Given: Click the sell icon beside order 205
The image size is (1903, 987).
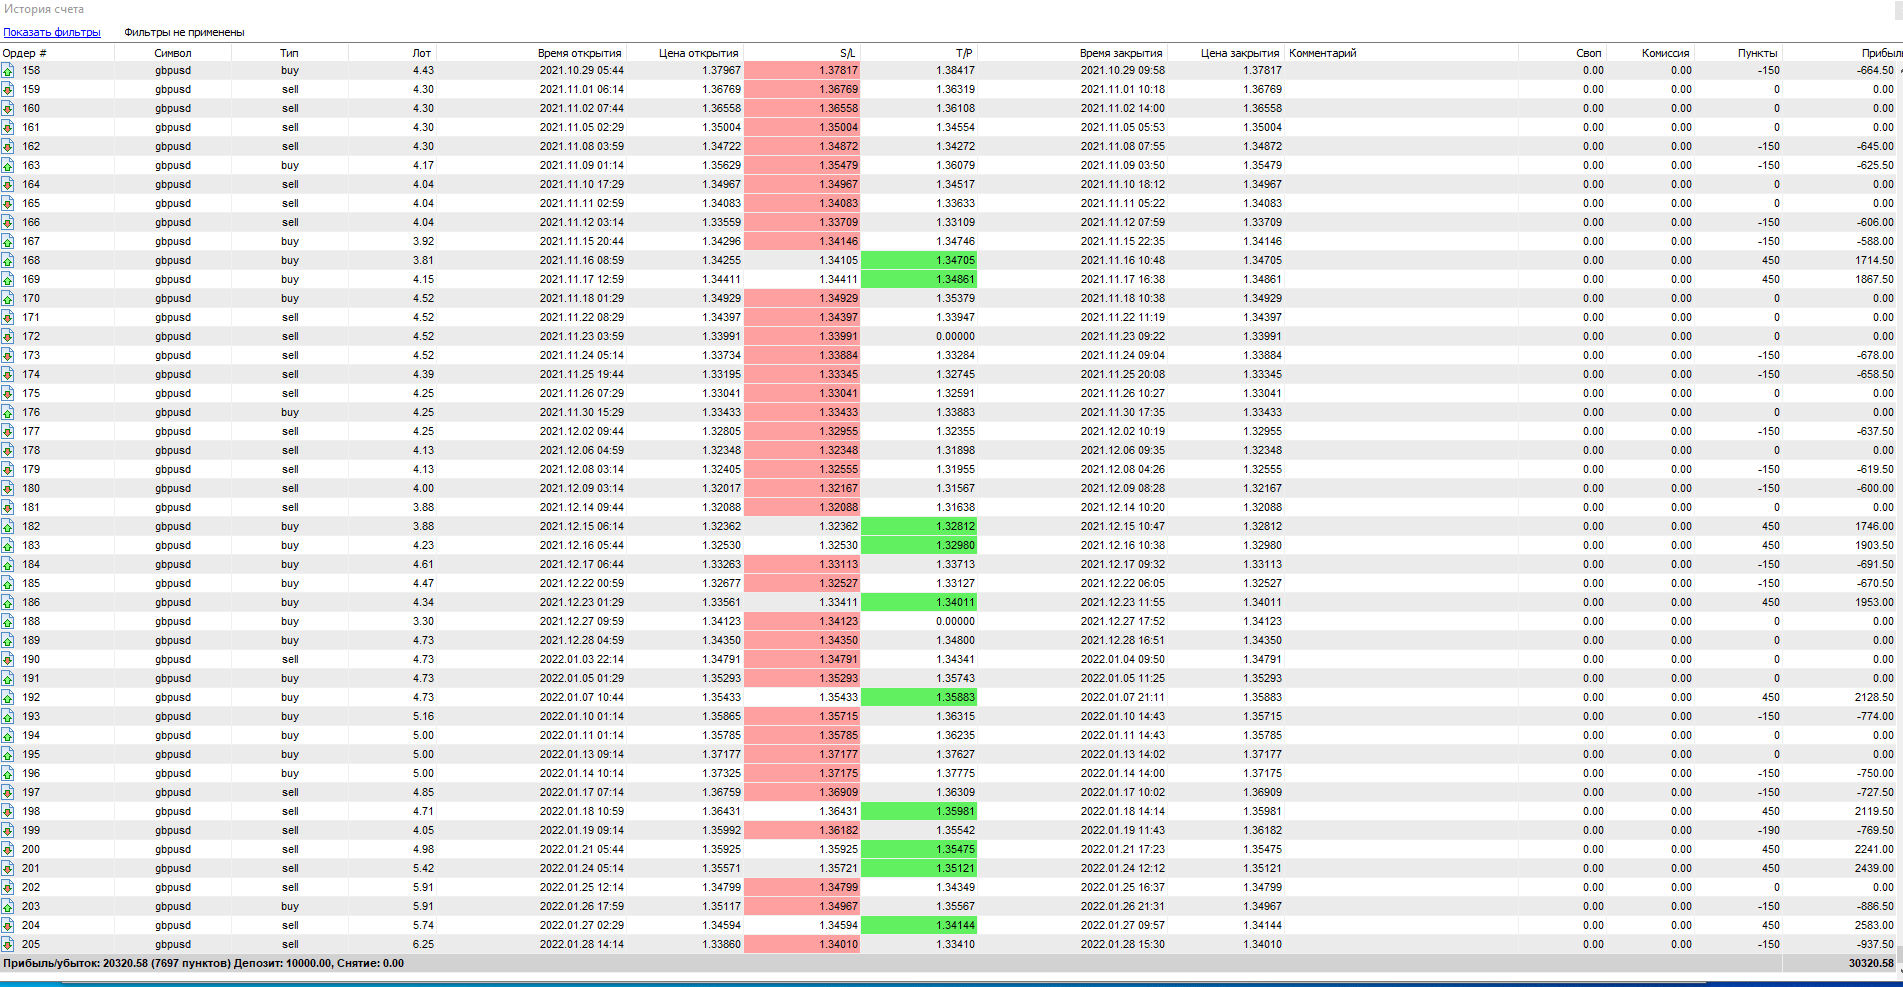Looking at the screenshot, I should pos(8,945).
